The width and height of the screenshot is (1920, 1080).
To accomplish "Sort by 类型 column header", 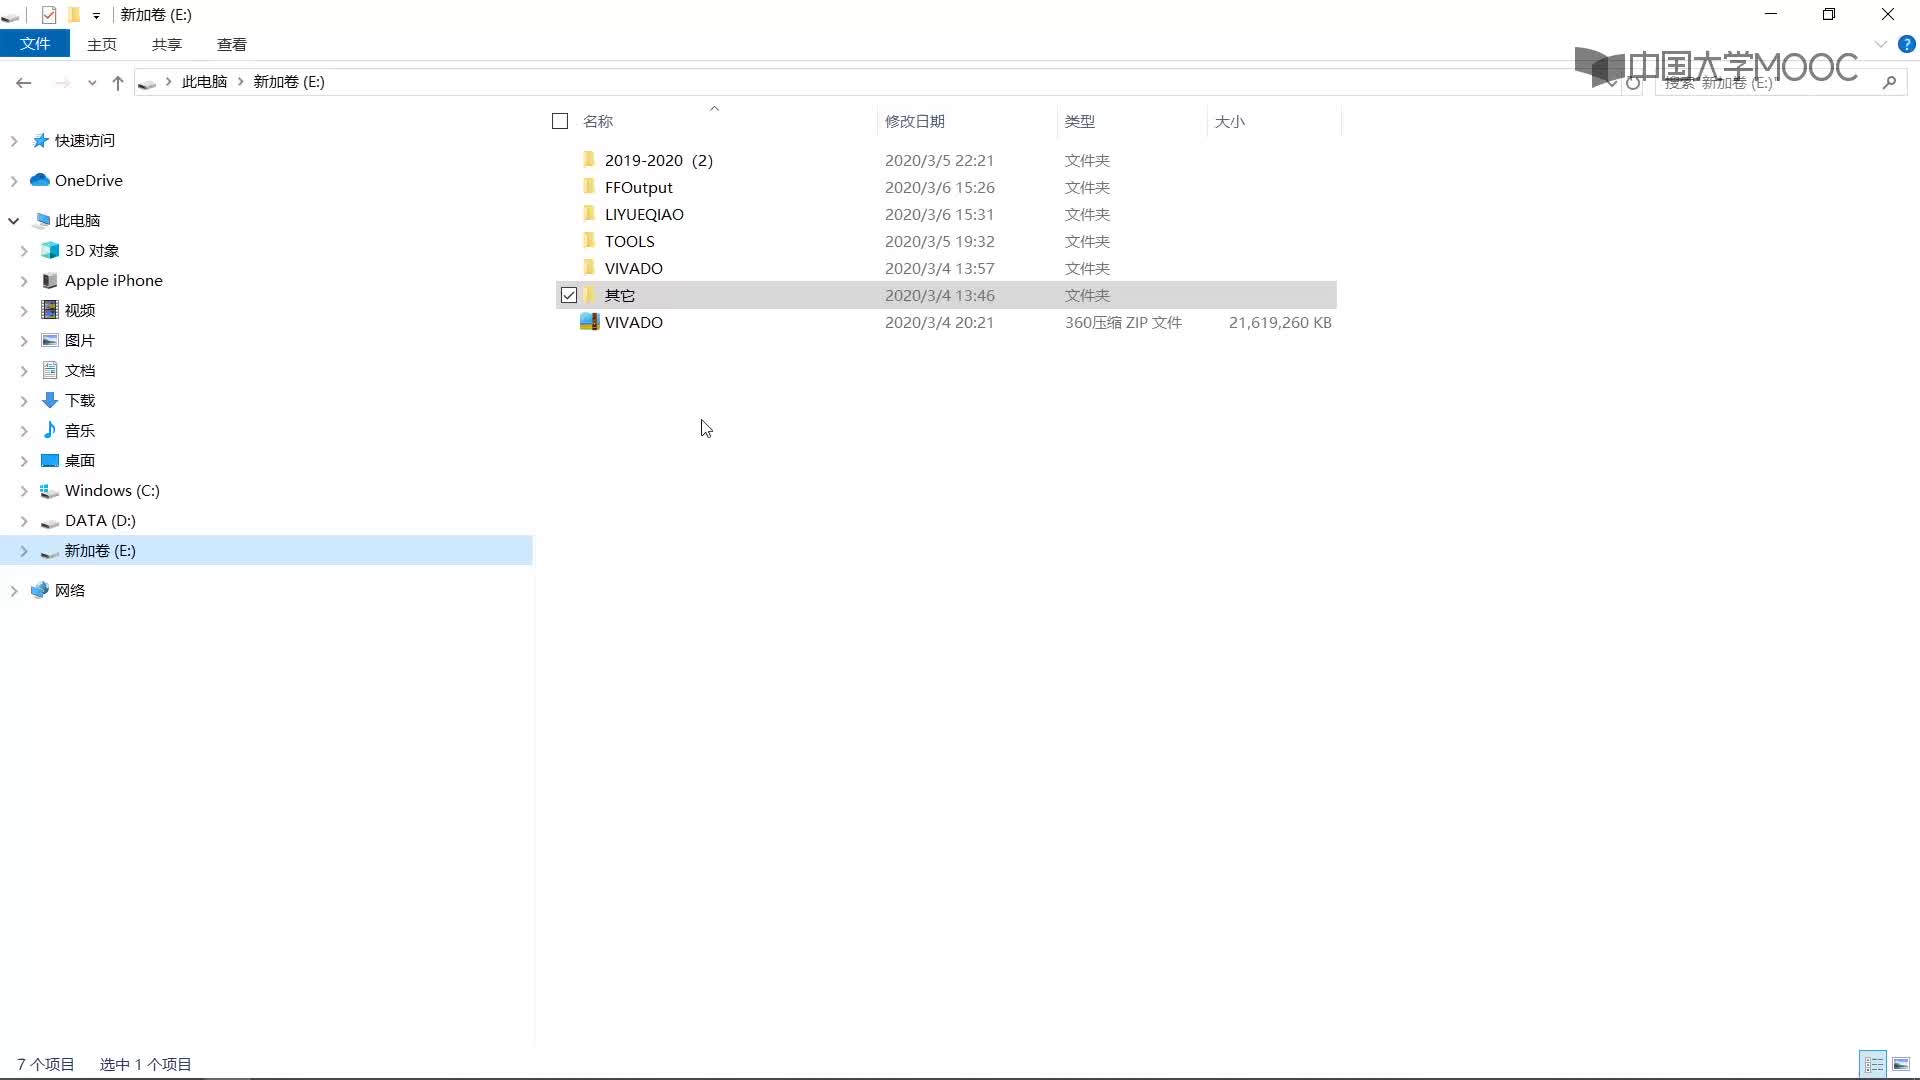I will (x=1080, y=121).
